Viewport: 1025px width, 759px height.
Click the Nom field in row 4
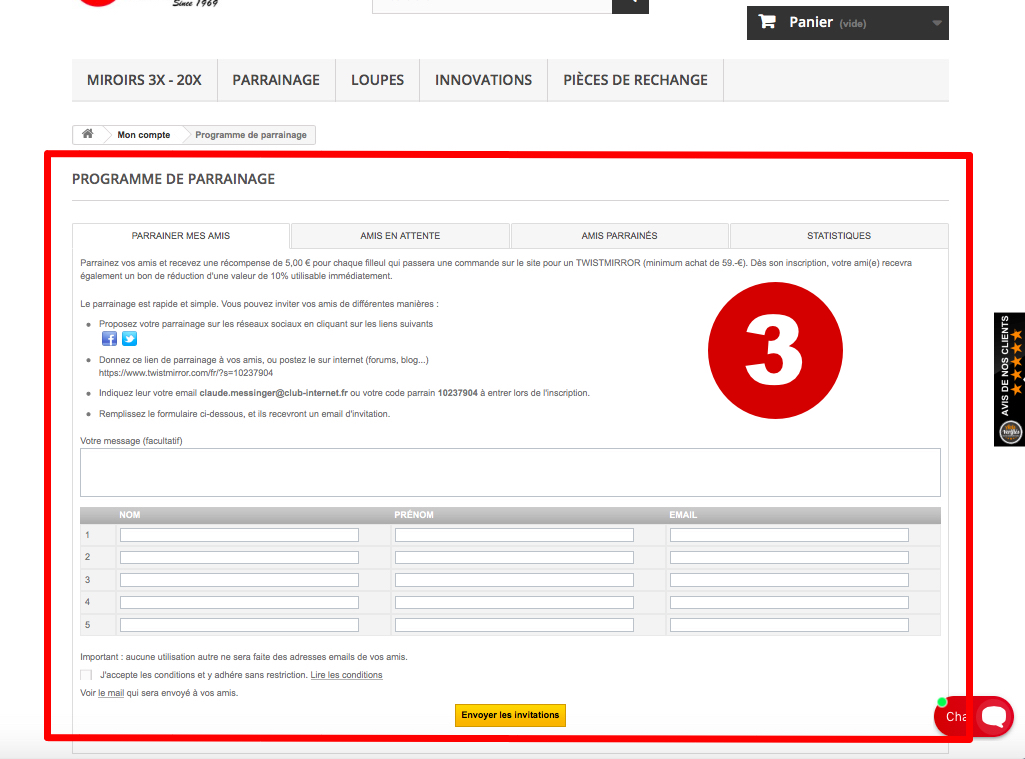[x=239, y=602]
